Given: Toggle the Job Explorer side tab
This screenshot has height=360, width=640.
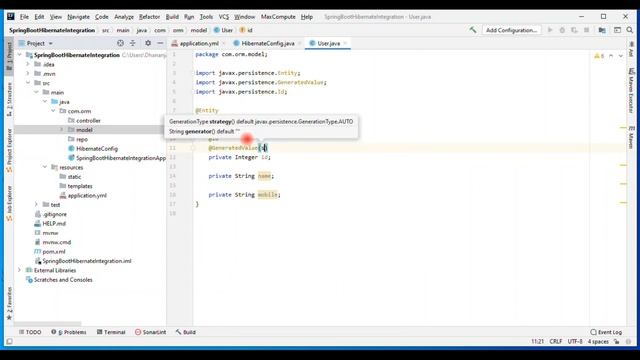Looking at the screenshot, I should click(x=9, y=204).
